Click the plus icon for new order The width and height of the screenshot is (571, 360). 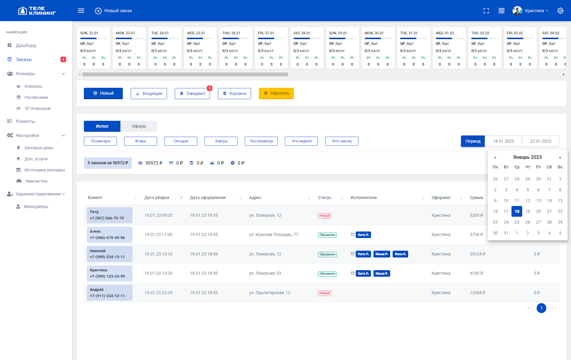point(98,11)
